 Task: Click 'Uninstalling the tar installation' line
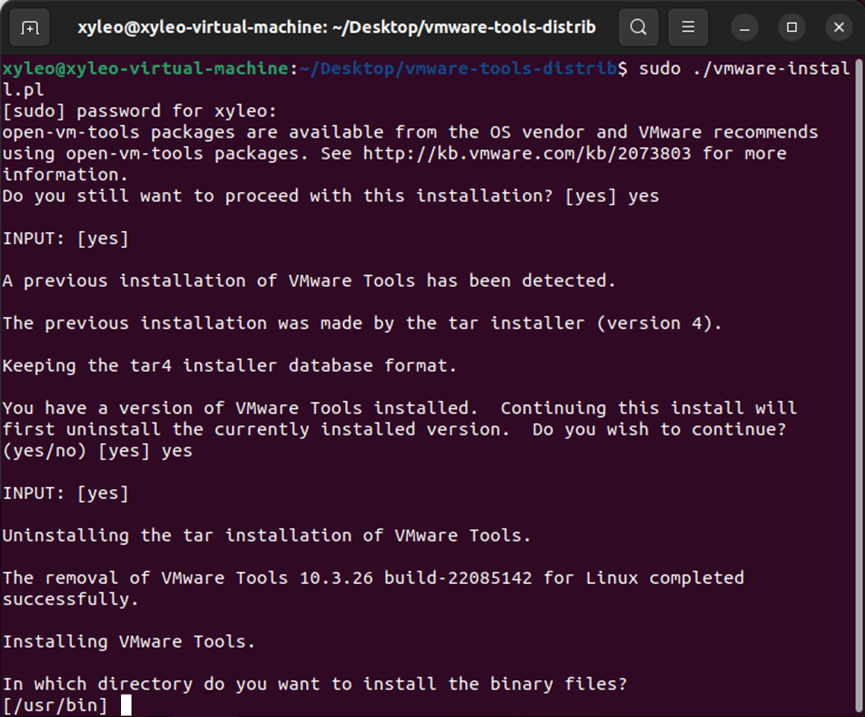[x=266, y=536]
